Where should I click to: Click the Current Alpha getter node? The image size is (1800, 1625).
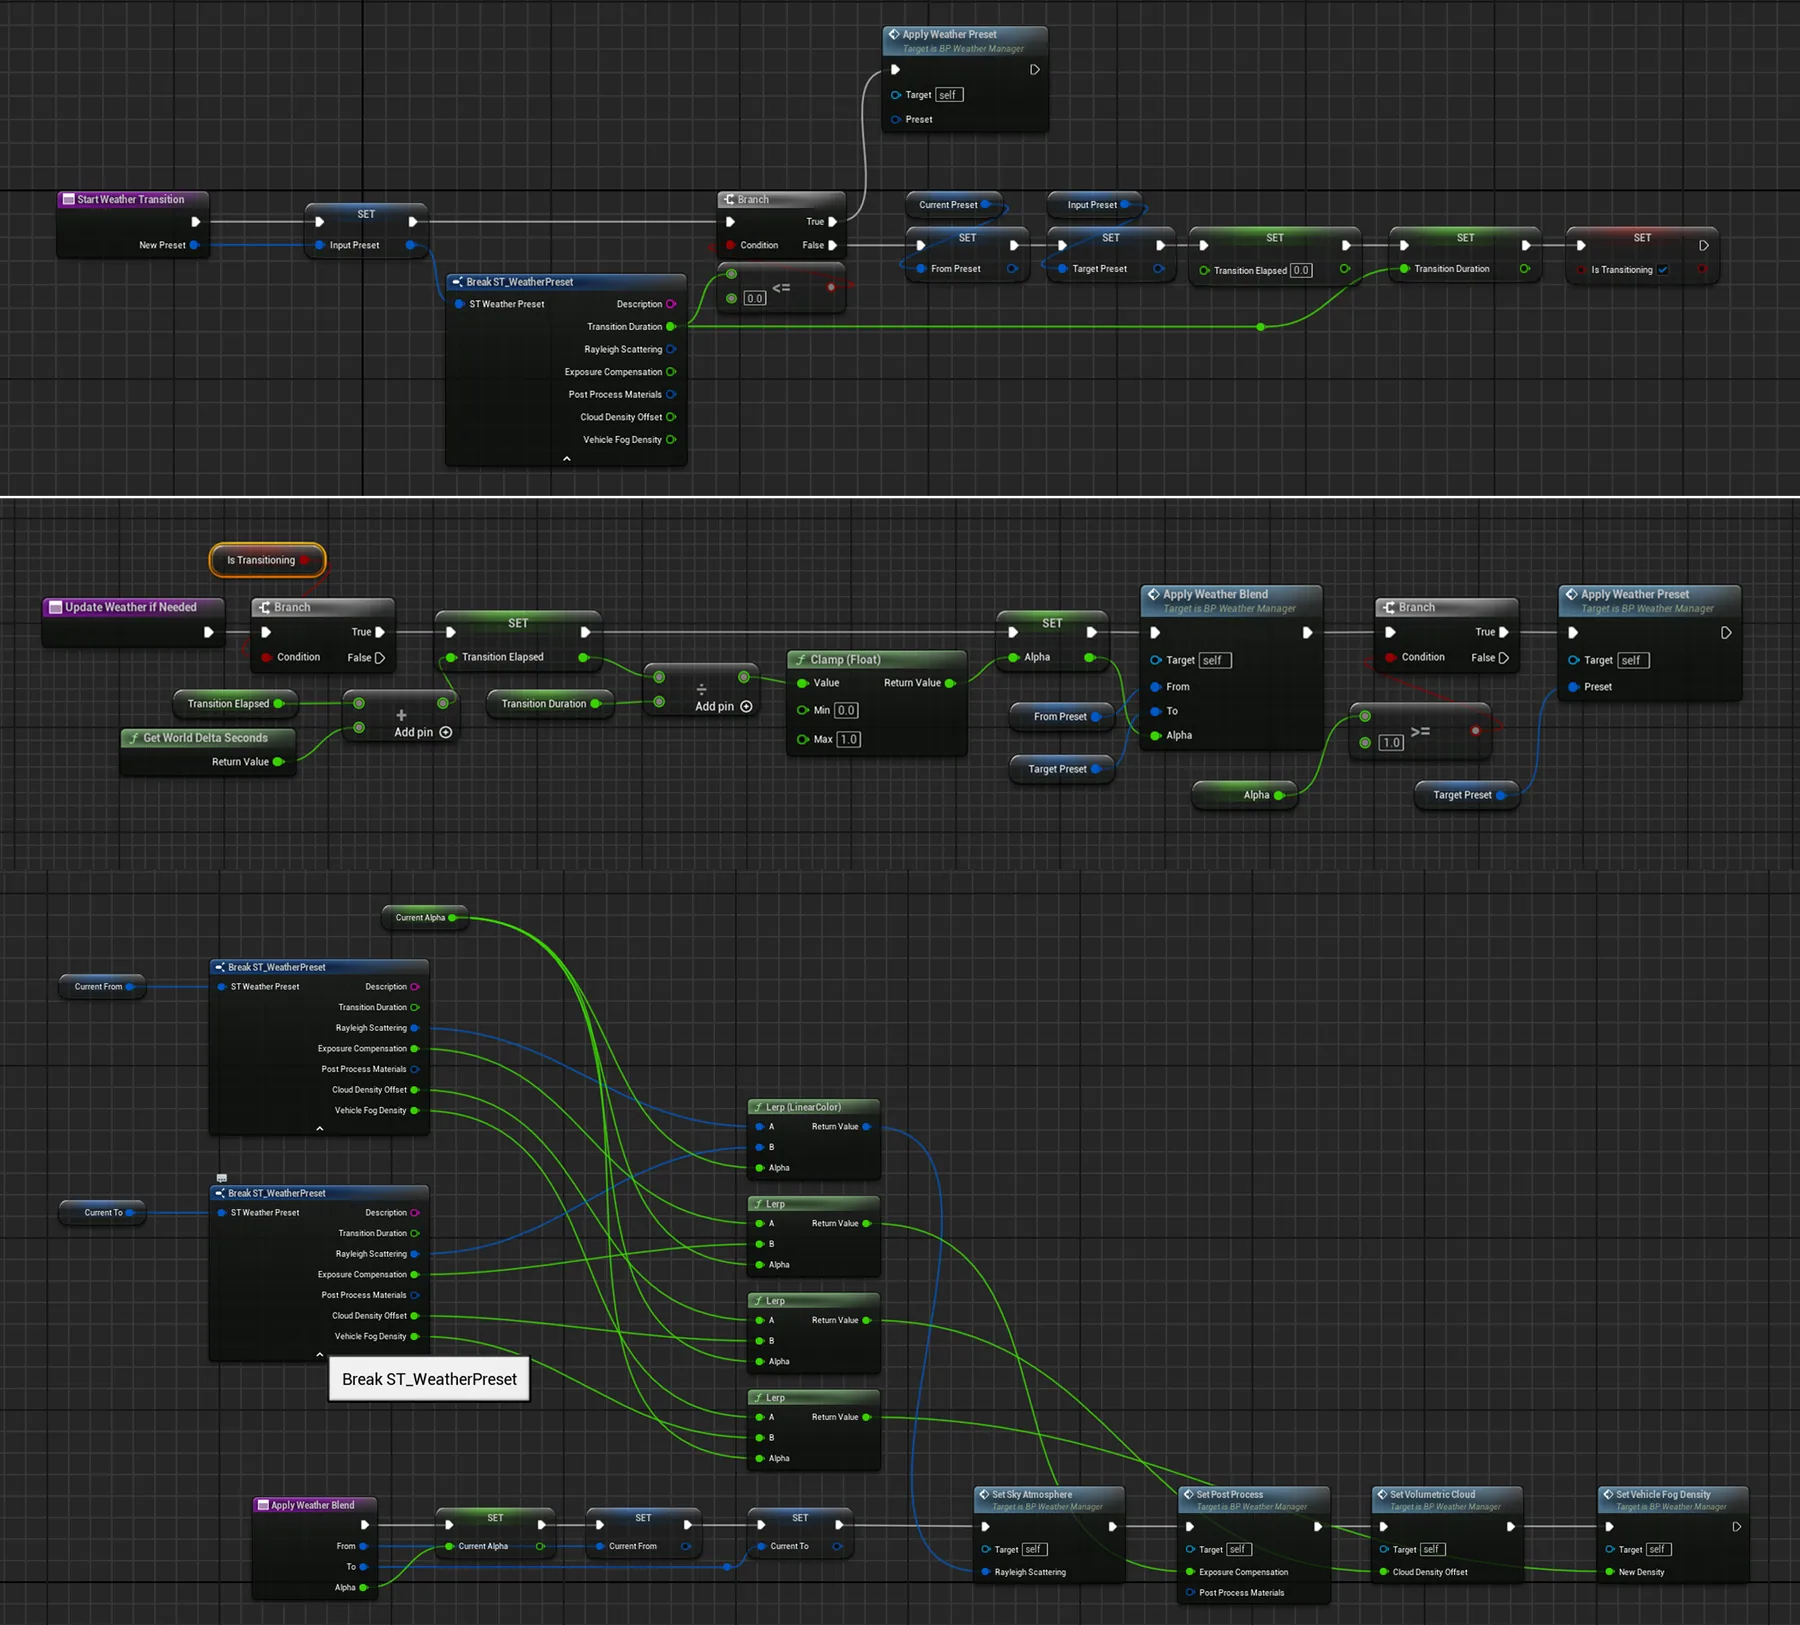(x=426, y=917)
